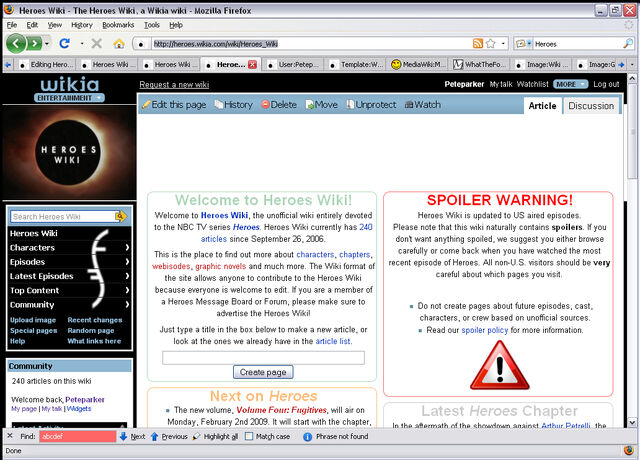
Task: Click the Delete page action
Action: (x=279, y=104)
